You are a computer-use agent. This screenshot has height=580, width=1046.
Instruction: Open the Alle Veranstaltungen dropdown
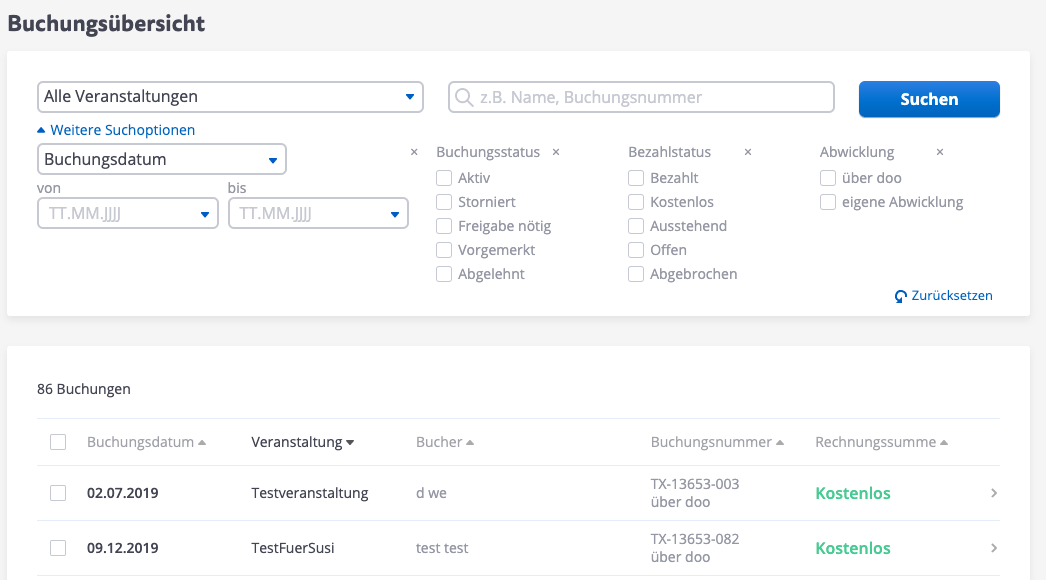pyautogui.click(x=230, y=97)
